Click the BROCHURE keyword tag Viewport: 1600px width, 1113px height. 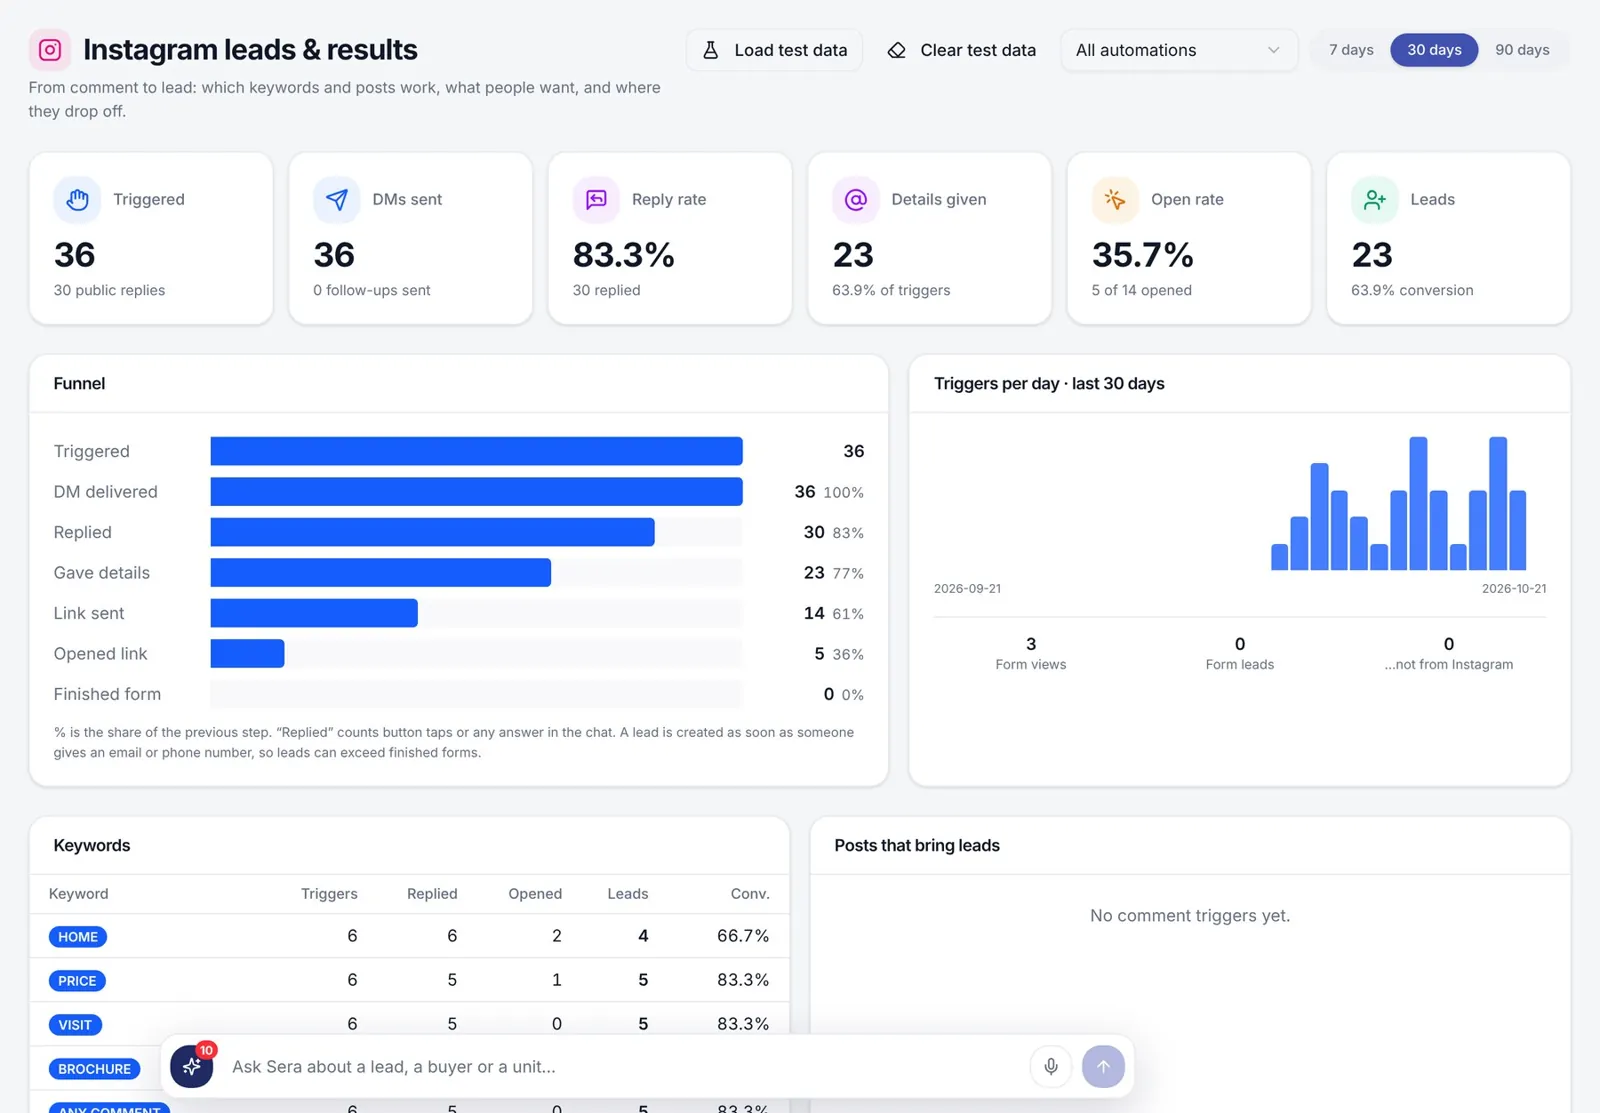coord(94,1069)
